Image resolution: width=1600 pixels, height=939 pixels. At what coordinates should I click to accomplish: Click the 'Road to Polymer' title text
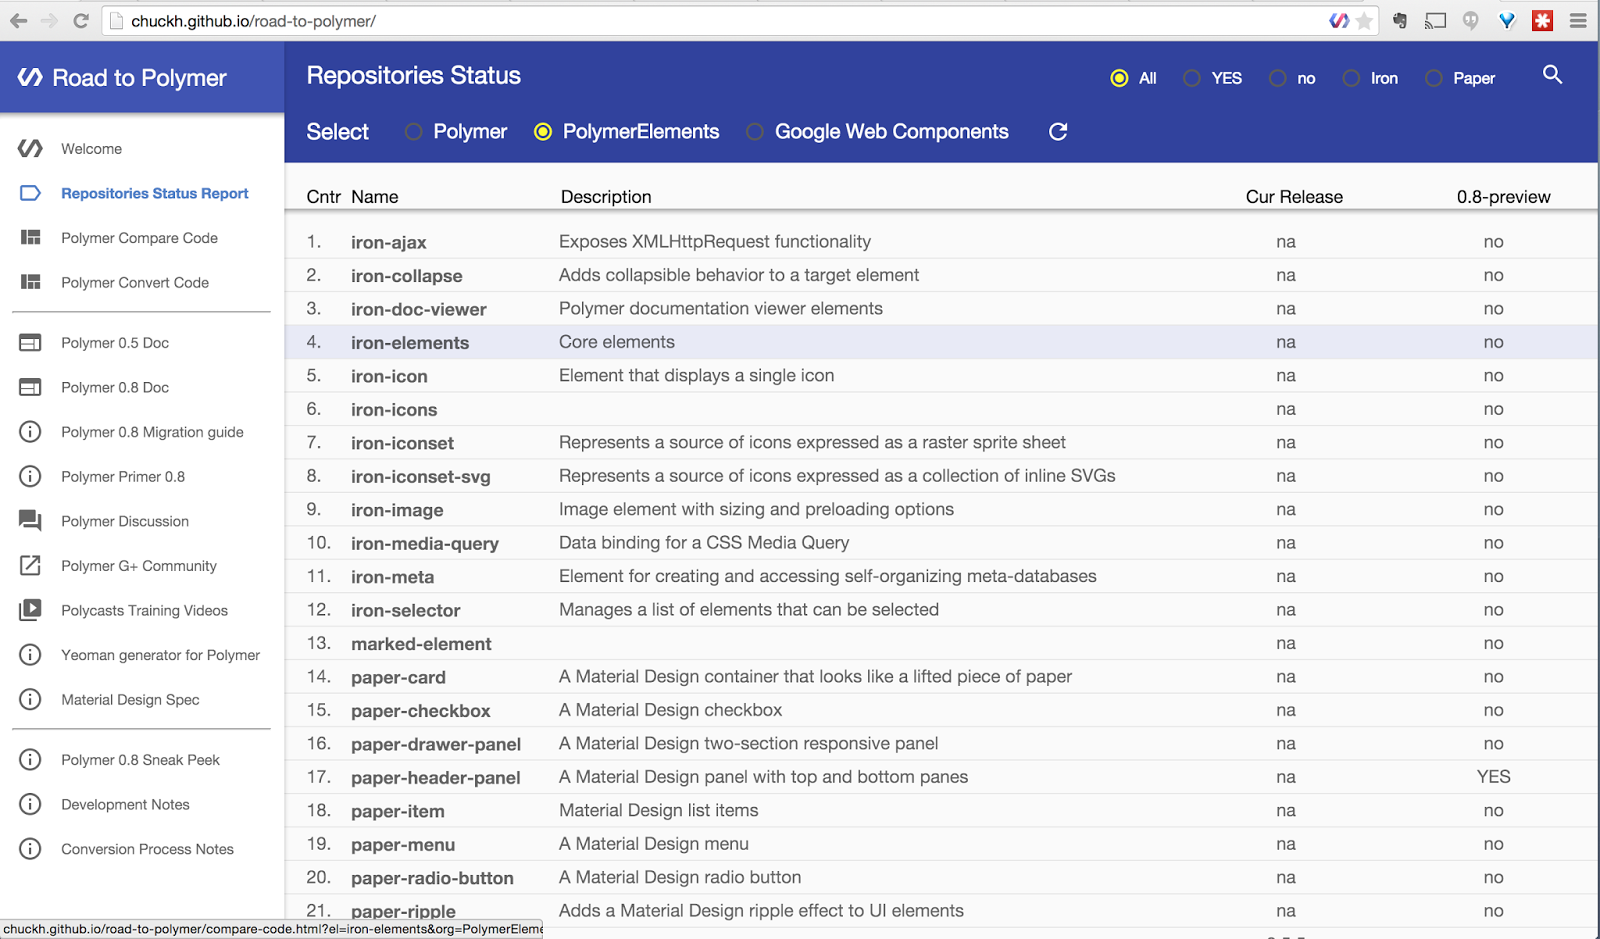tap(139, 78)
